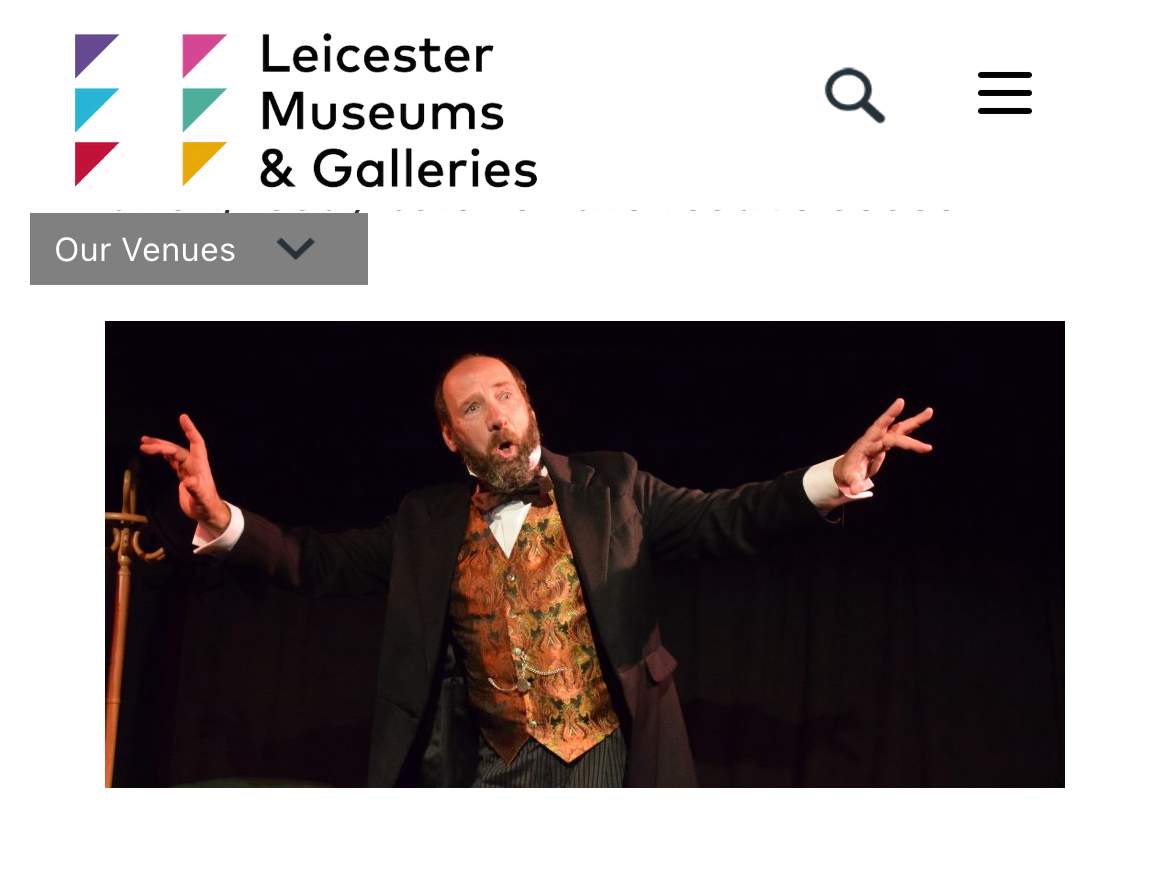Click the performer's bearded face in the image

click(492, 419)
